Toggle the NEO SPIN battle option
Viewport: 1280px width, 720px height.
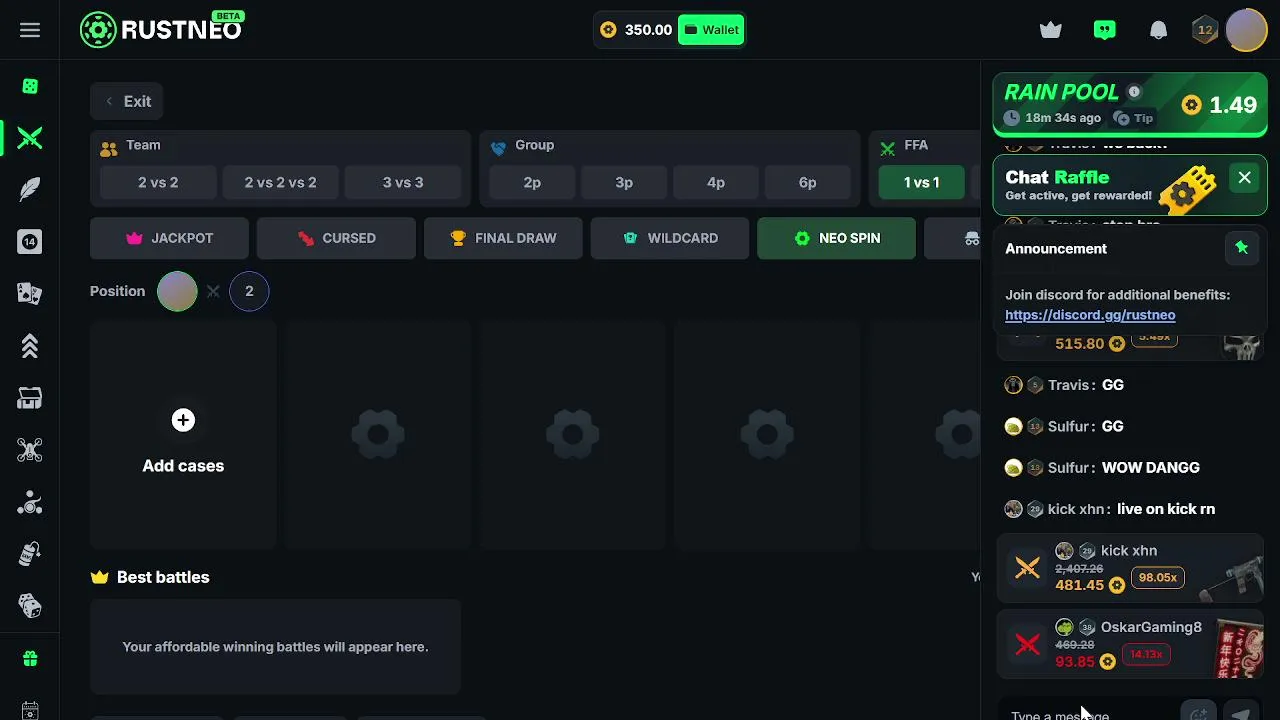click(x=836, y=238)
